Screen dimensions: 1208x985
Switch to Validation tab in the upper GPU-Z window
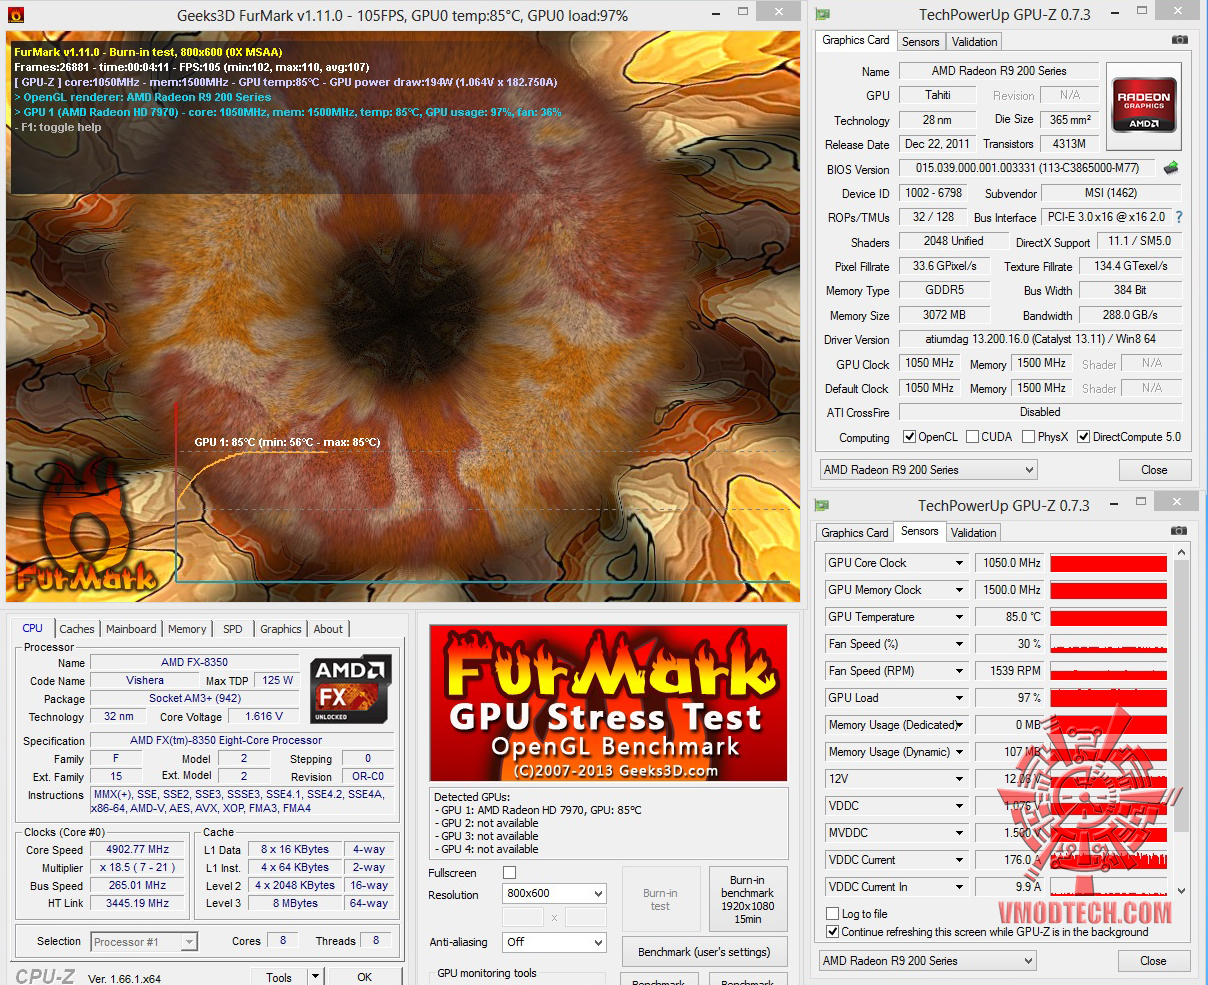(974, 42)
